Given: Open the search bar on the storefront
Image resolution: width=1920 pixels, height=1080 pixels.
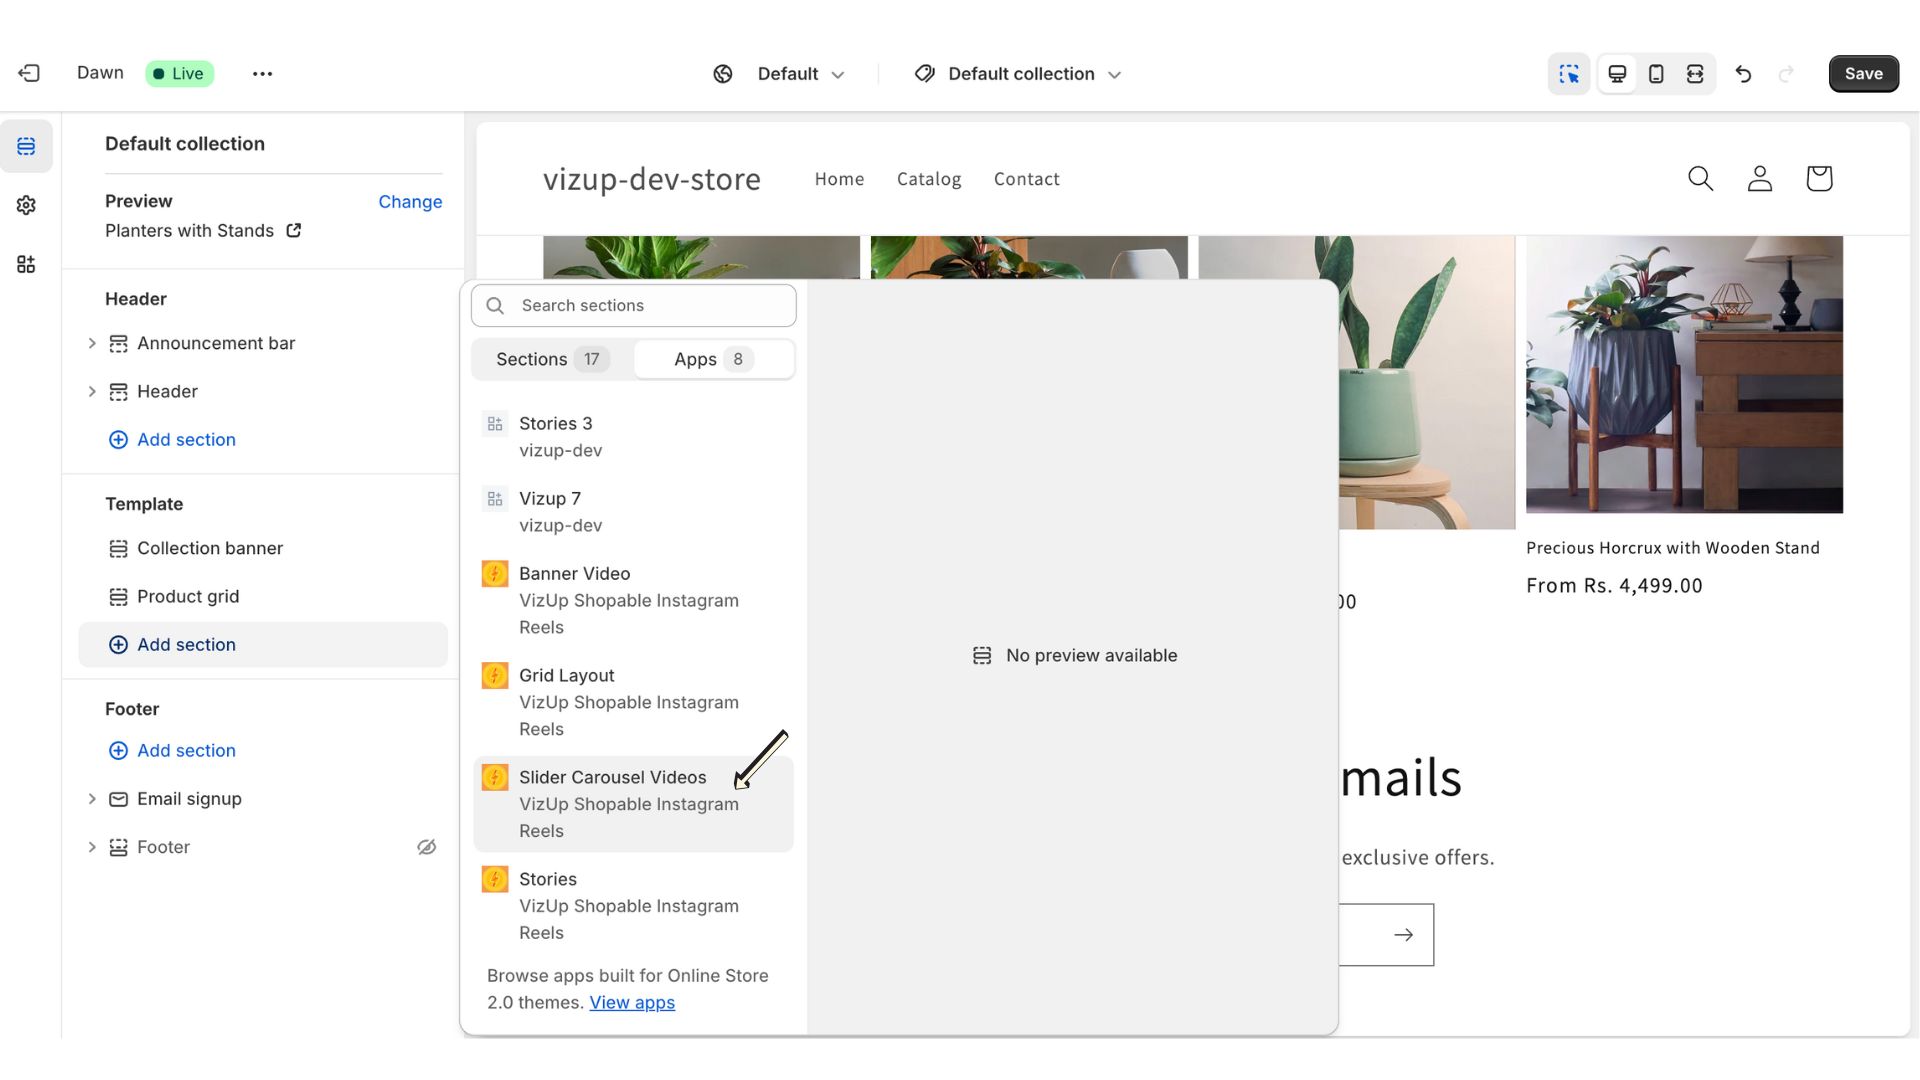Looking at the screenshot, I should tap(1700, 178).
